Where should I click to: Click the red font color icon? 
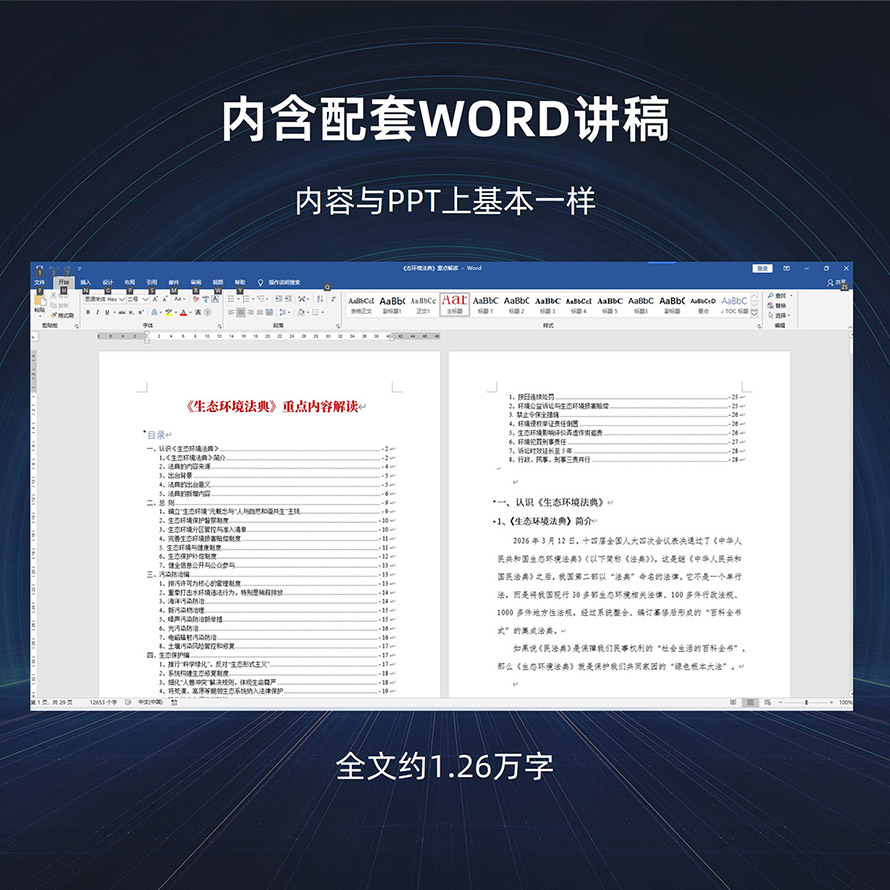(x=183, y=312)
